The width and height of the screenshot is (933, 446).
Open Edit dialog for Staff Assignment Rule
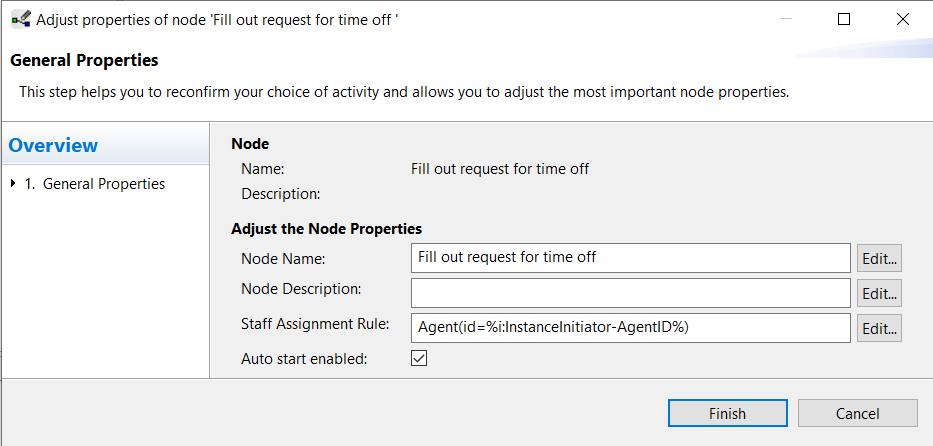(879, 328)
